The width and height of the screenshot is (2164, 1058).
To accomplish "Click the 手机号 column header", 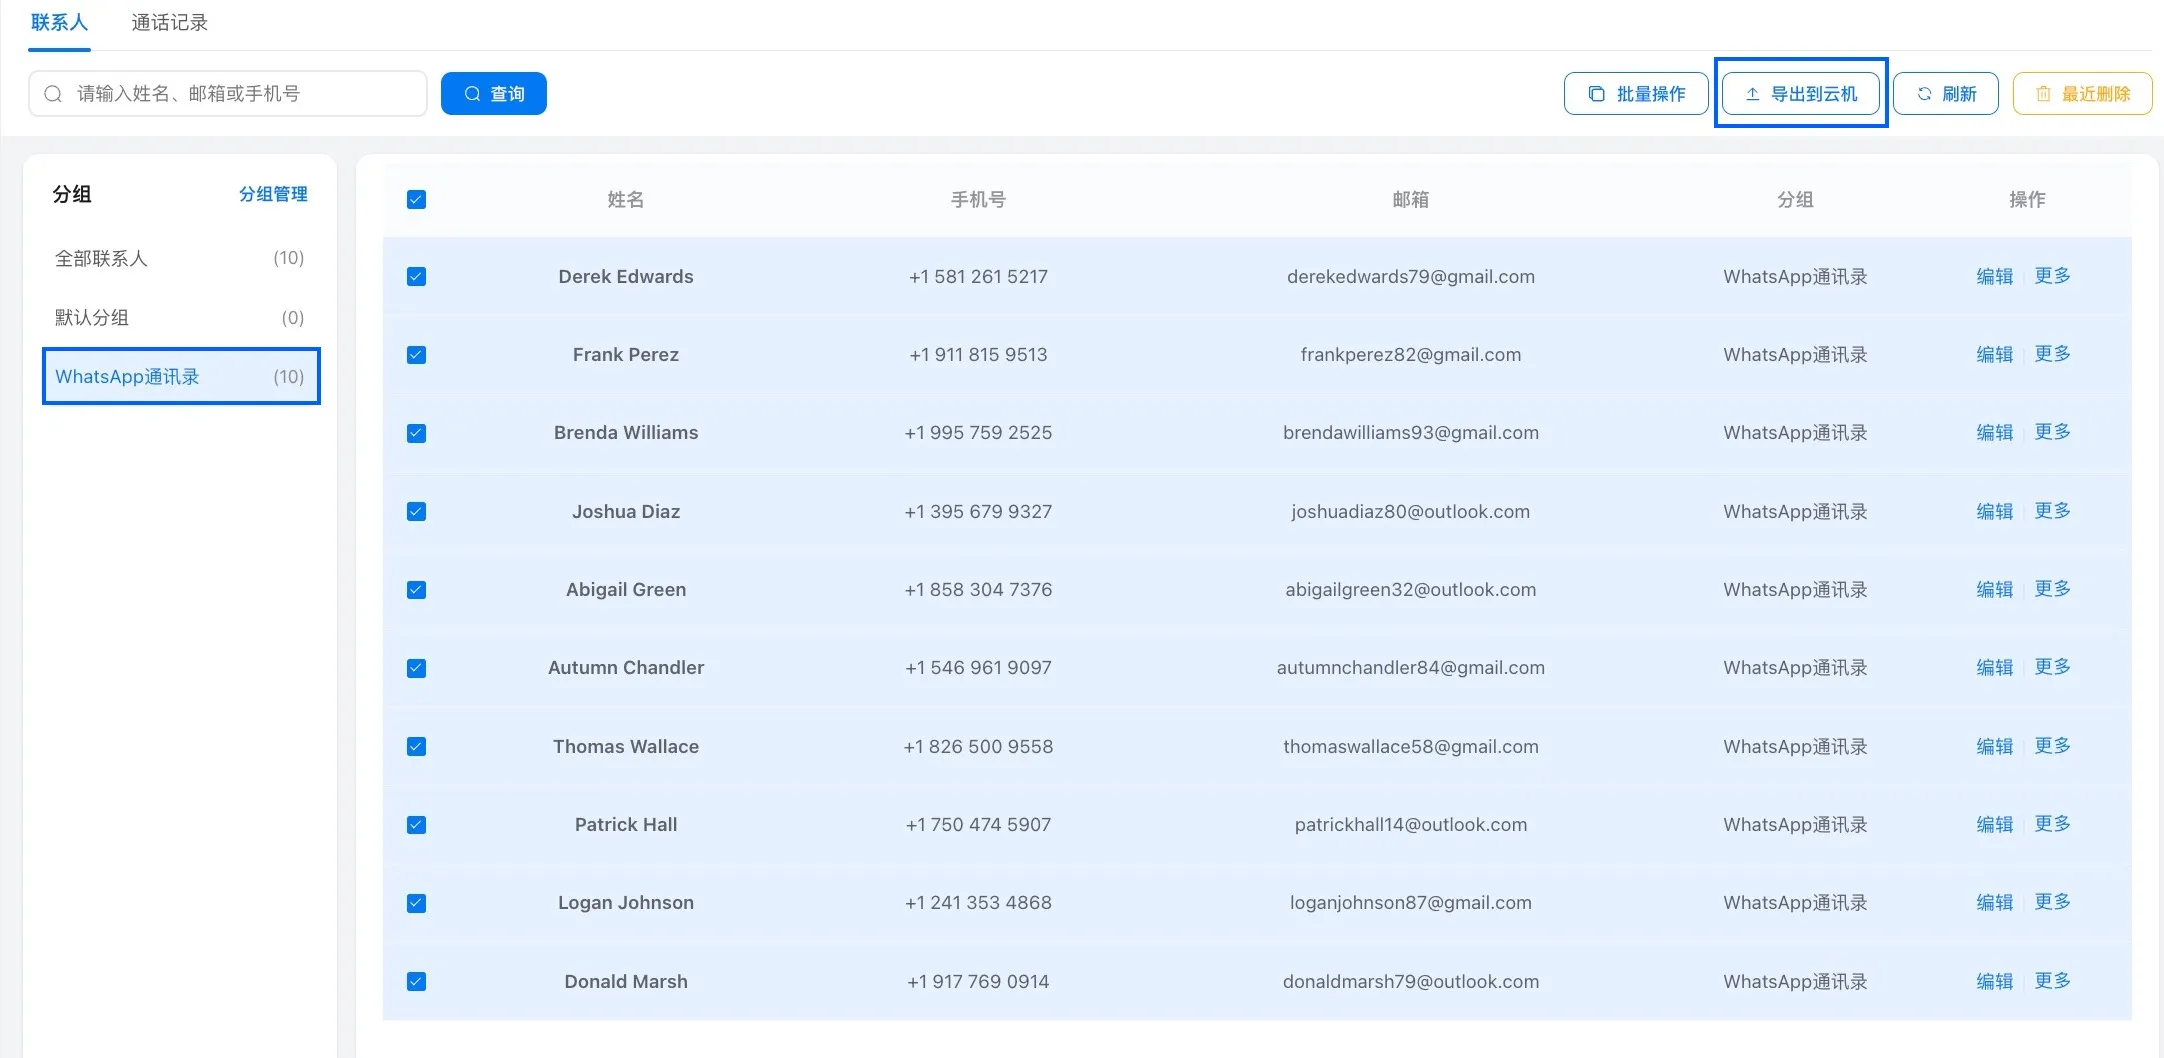I will (978, 200).
